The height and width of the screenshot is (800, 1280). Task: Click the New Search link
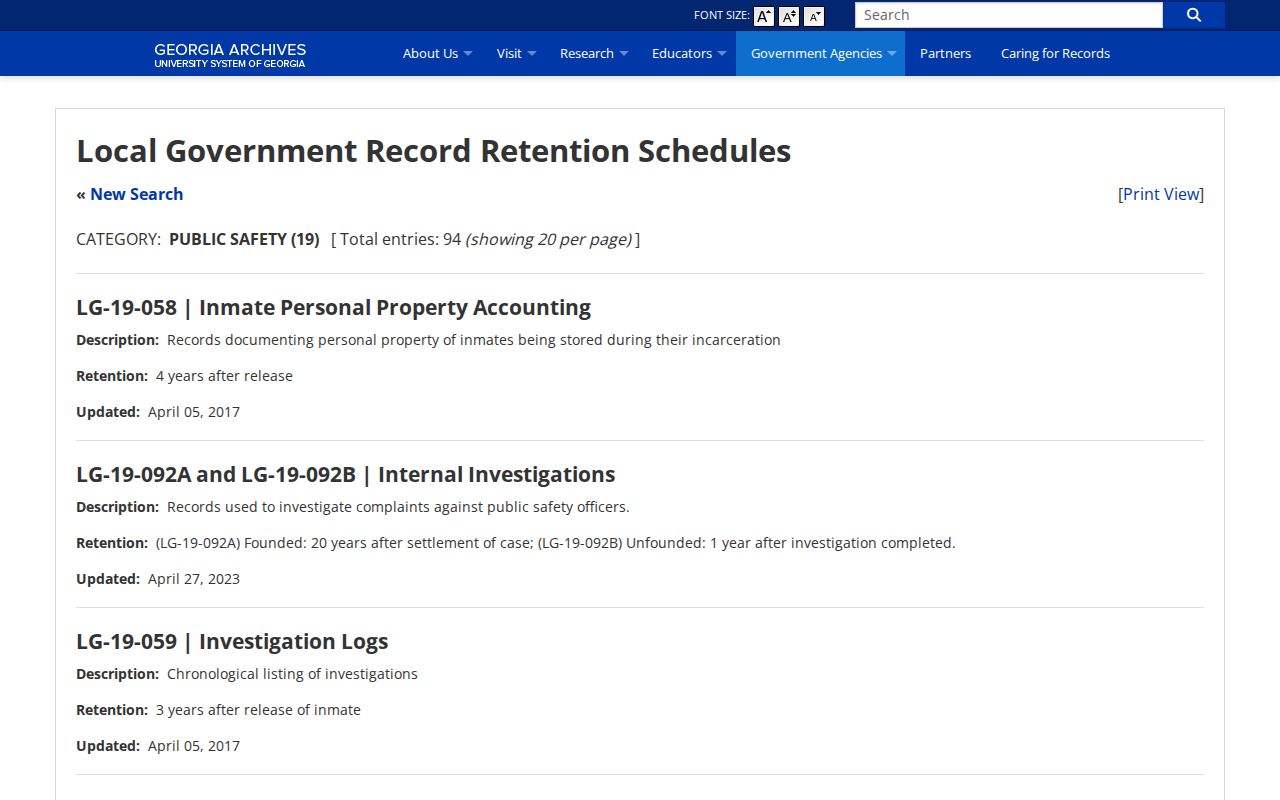click(136, 194)
